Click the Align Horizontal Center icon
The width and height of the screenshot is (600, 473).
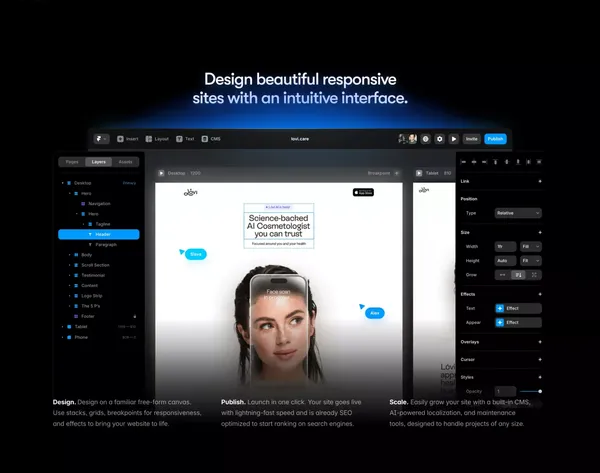(474, 162)
